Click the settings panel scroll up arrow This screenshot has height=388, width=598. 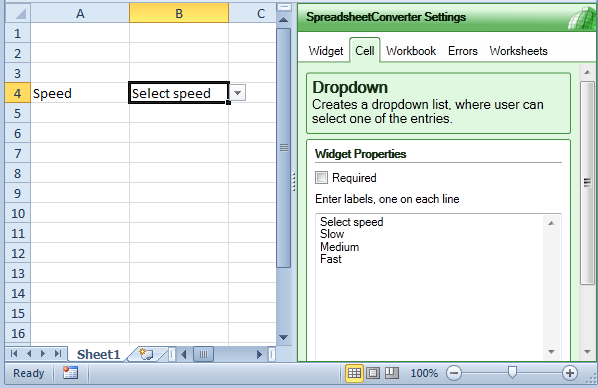pos(587,72)
